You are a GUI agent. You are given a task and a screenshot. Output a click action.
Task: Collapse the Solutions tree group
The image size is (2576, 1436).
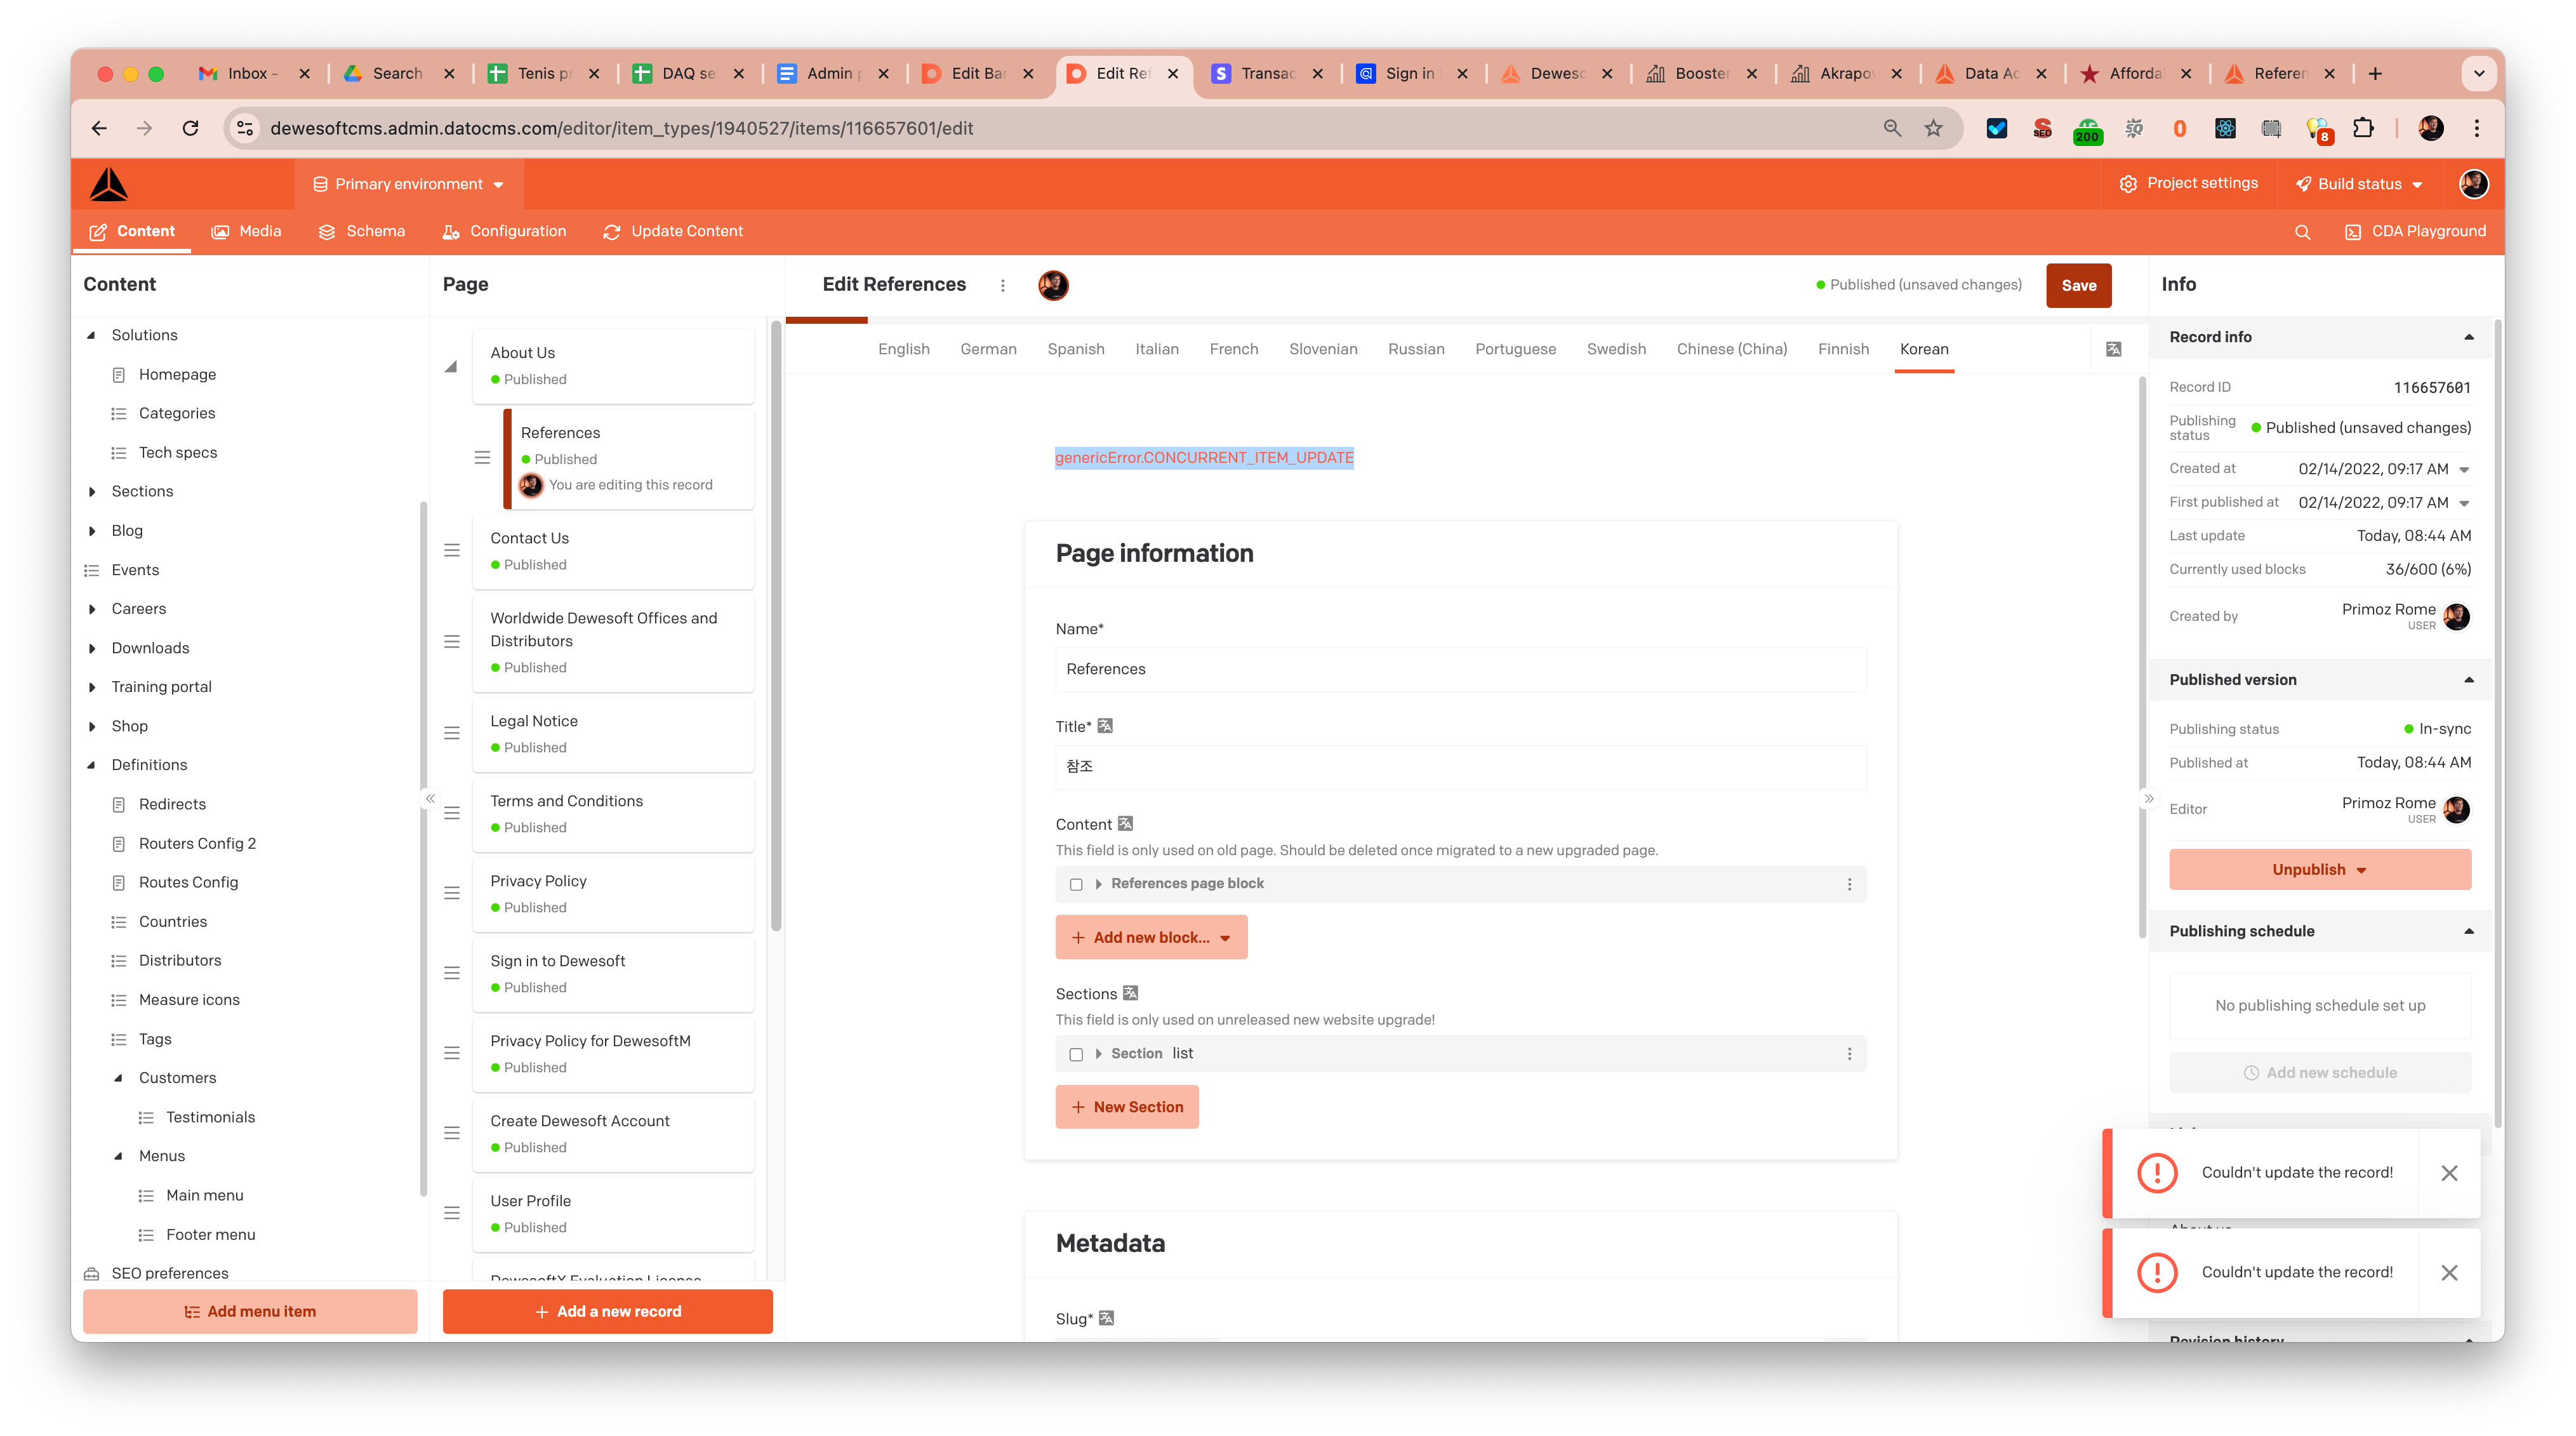(x=91, y=335)
